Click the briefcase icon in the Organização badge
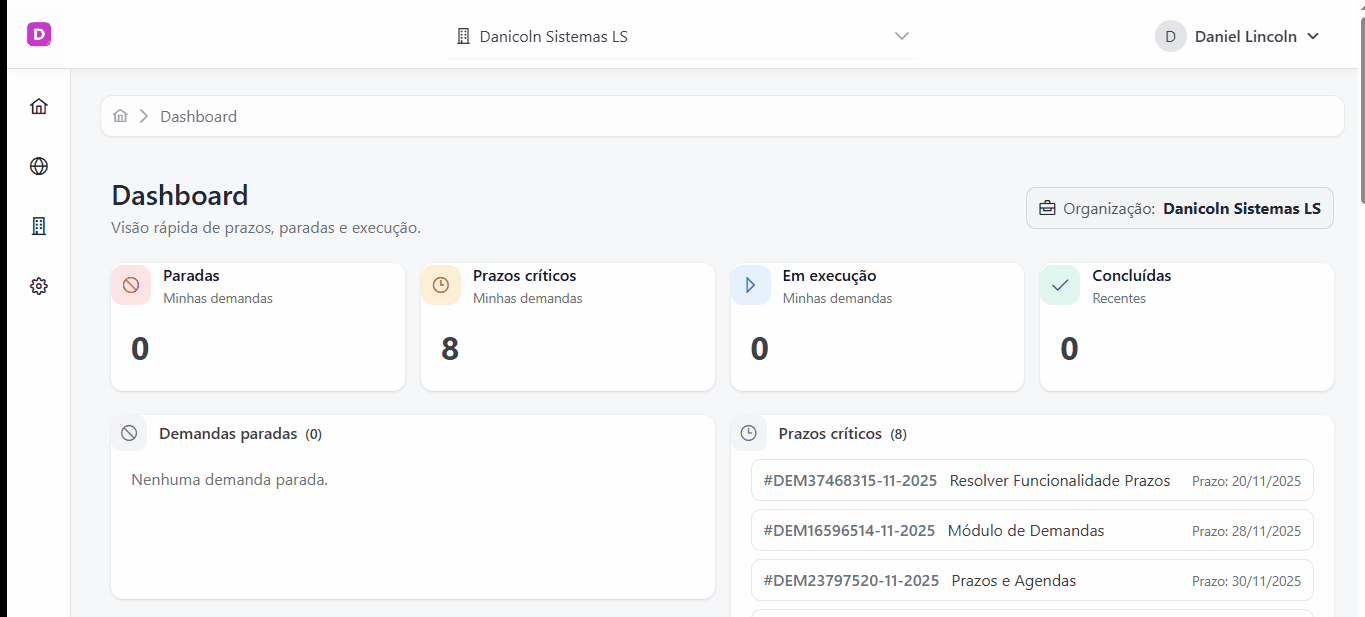This screenshot has width=1365, height=617. (1046, 208)
